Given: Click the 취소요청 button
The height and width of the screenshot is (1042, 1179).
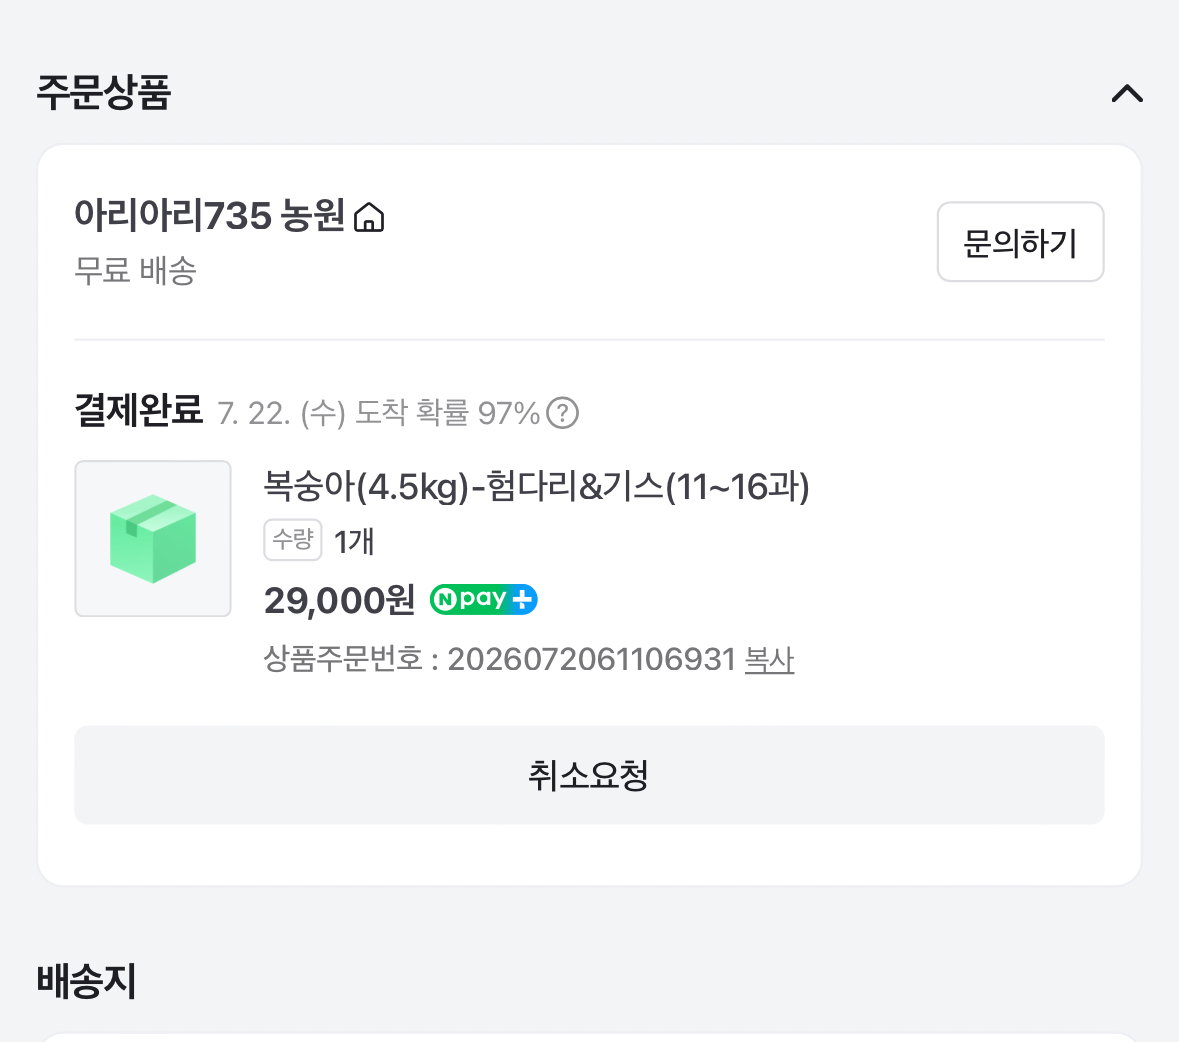Looking at the screenshot, I should (590, 775).
